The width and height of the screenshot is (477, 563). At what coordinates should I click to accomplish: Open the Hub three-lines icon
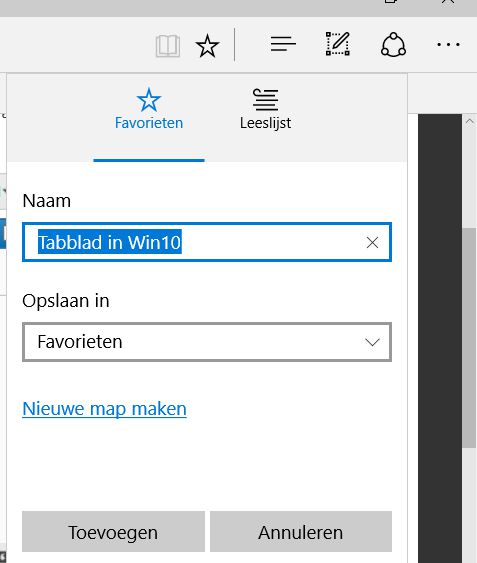point(283,44)
